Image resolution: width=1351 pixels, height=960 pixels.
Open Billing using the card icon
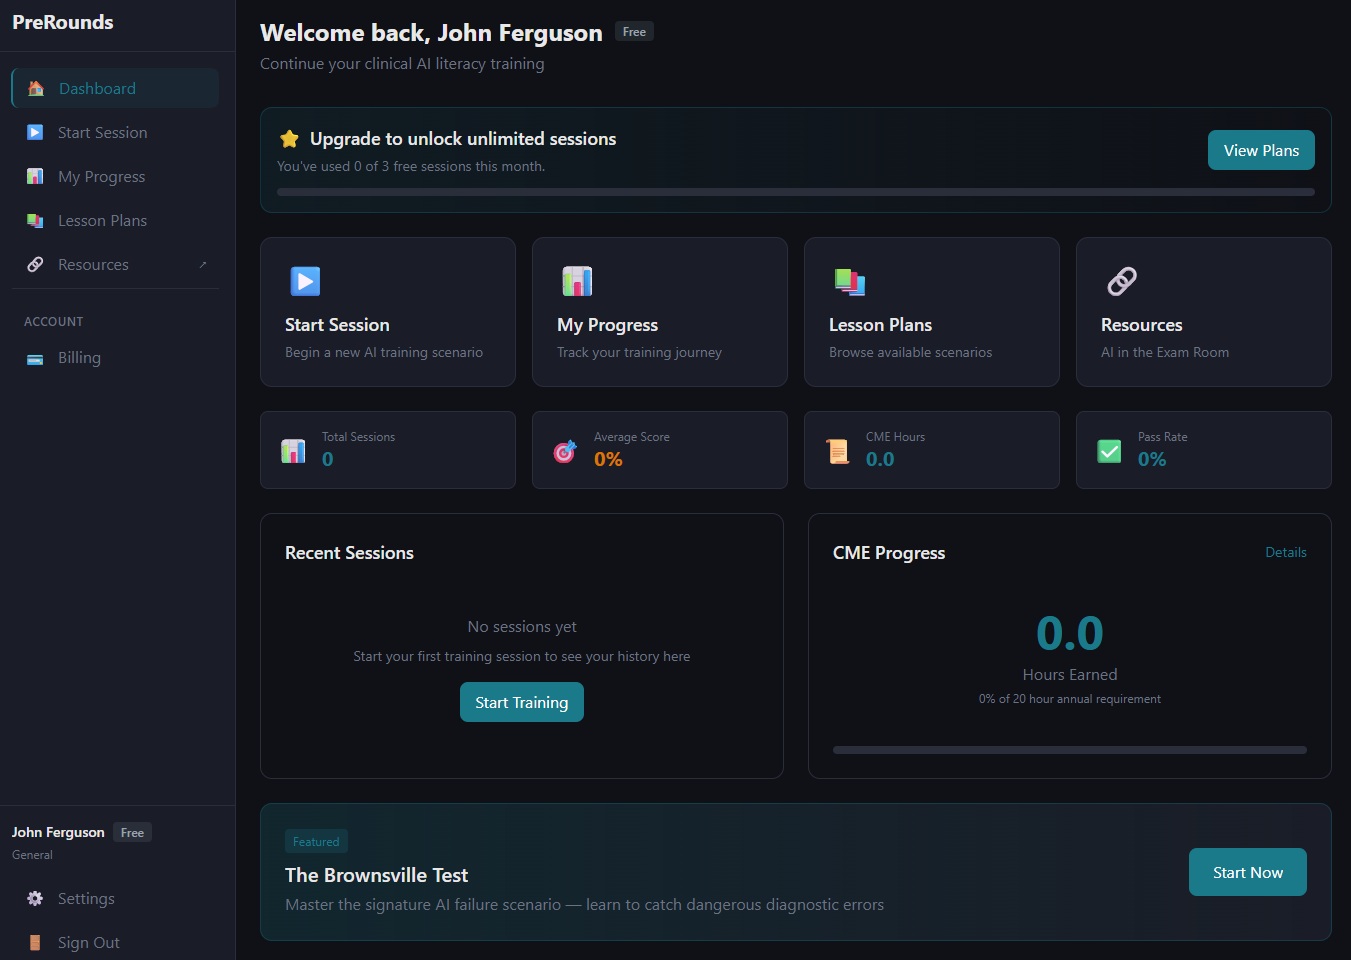(34, 357)
